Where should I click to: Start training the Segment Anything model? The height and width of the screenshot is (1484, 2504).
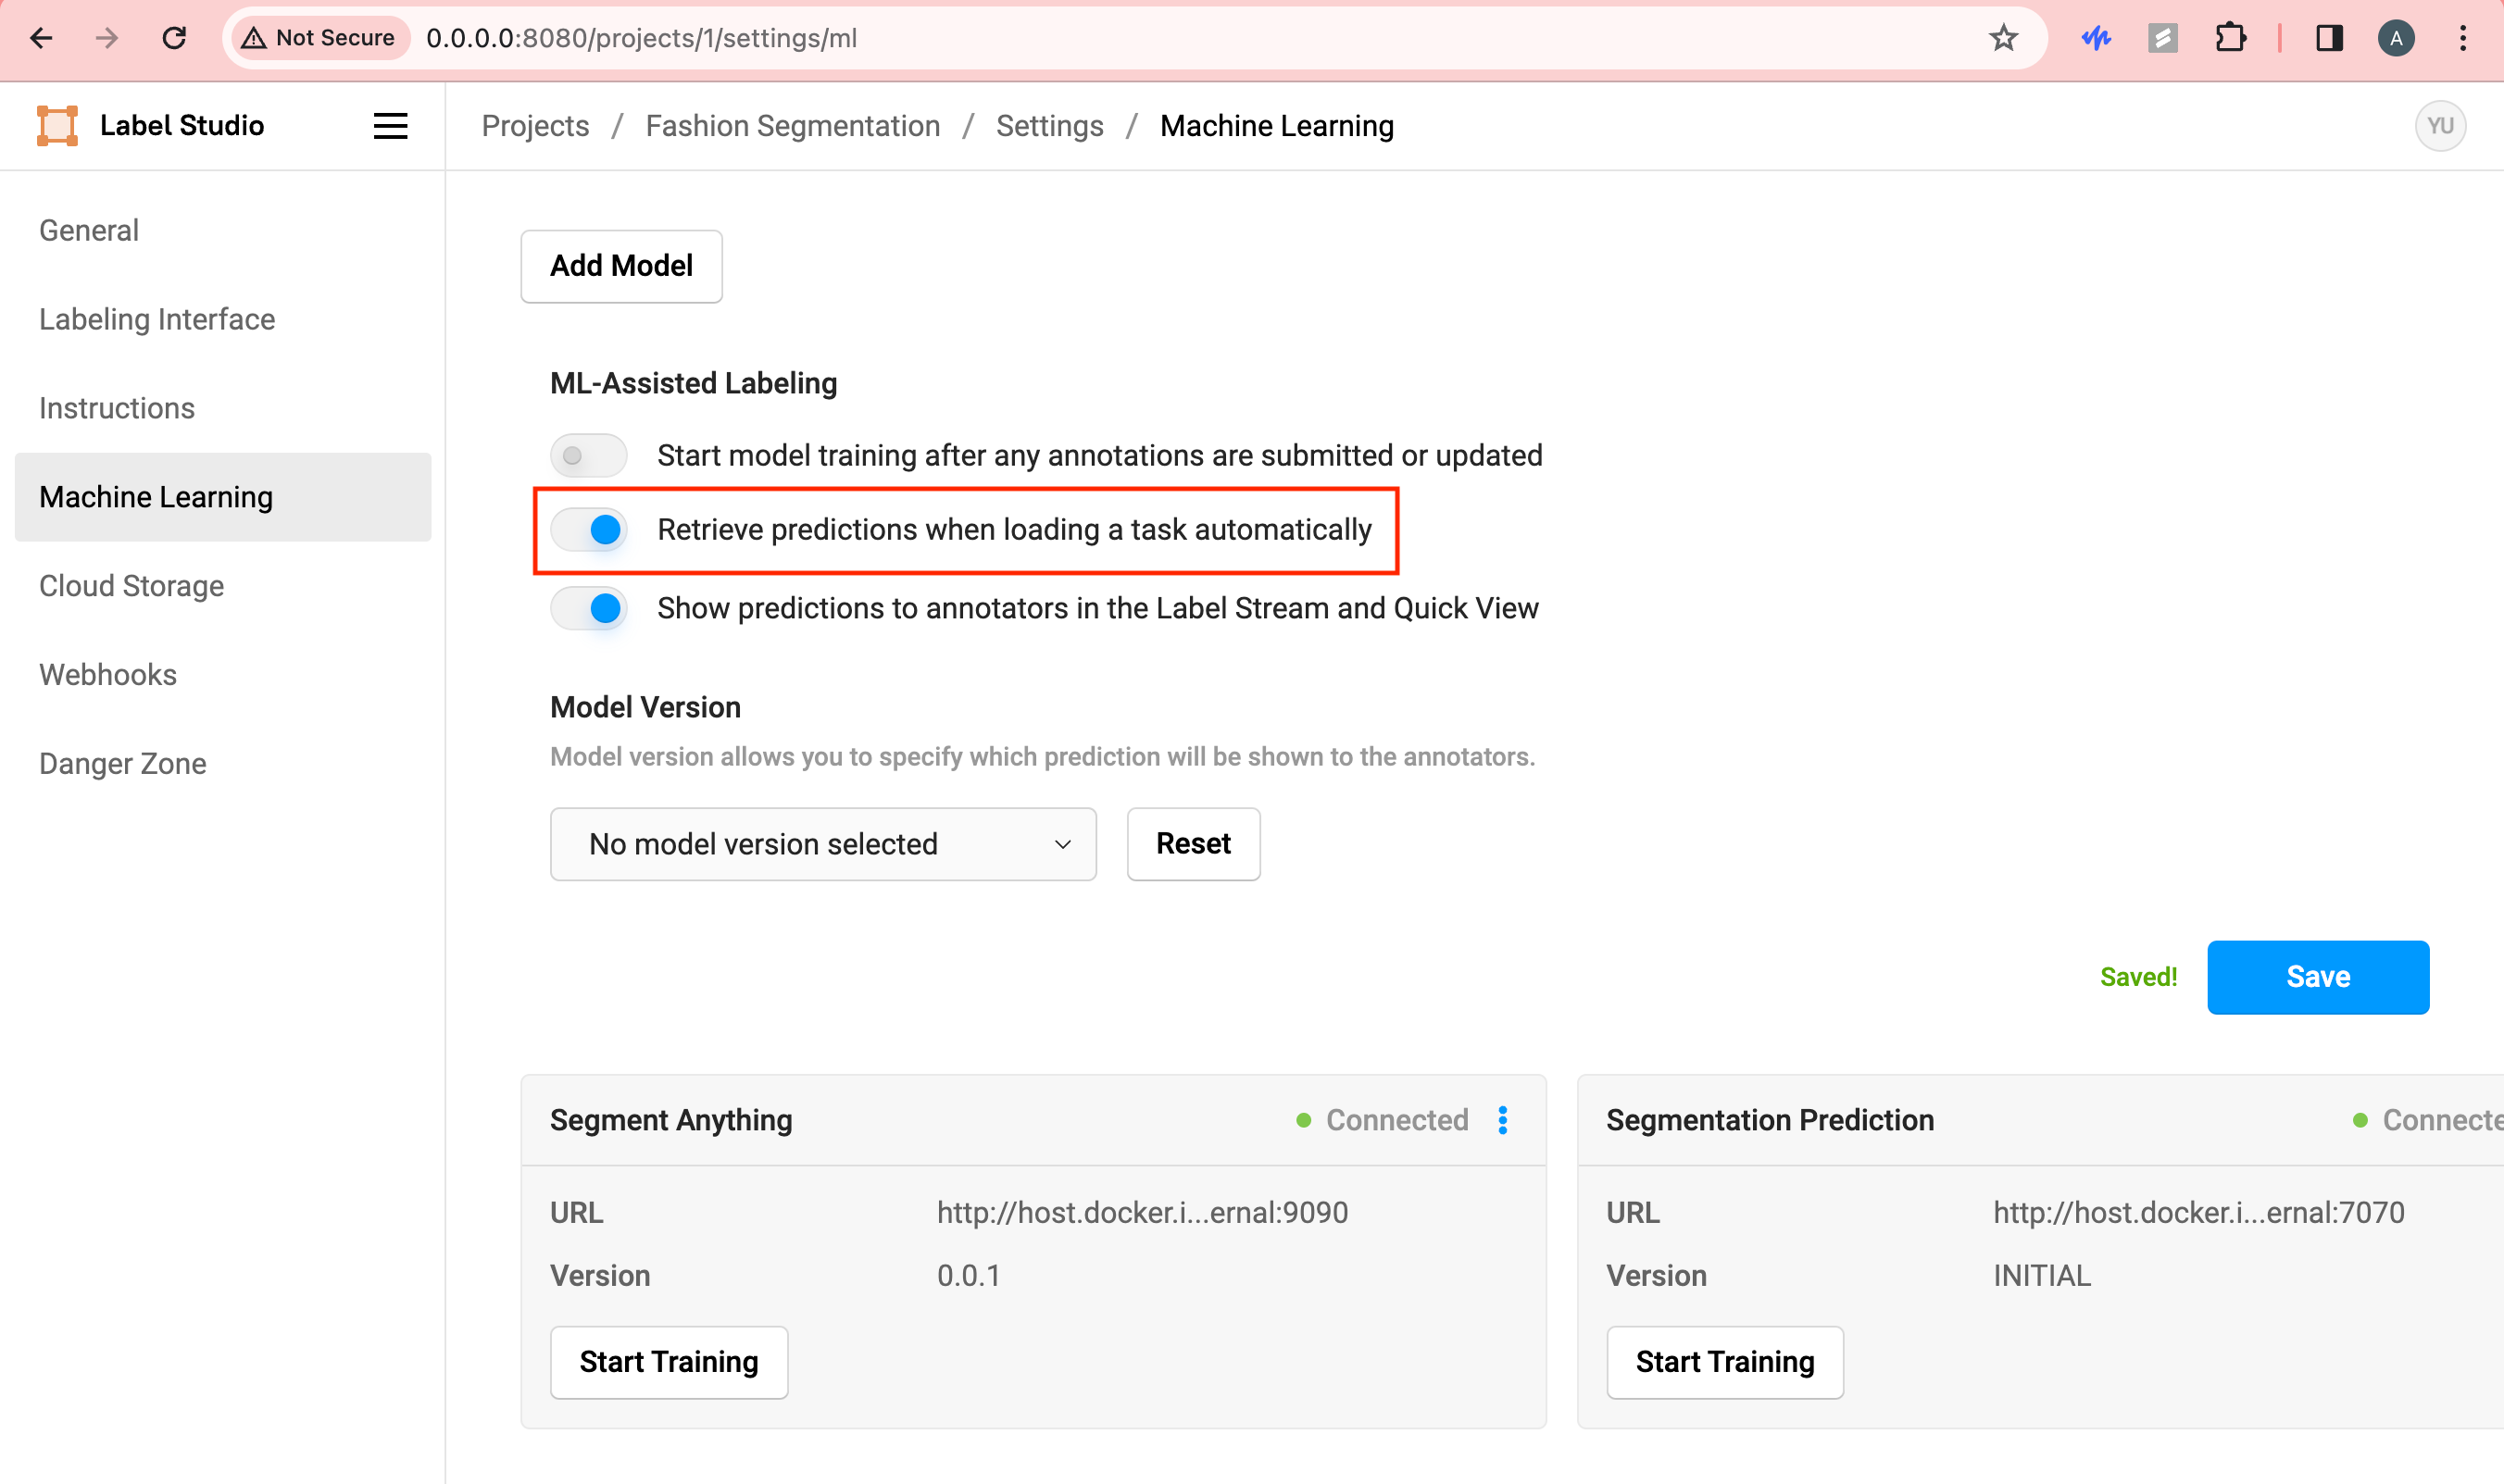point(668,1362)
